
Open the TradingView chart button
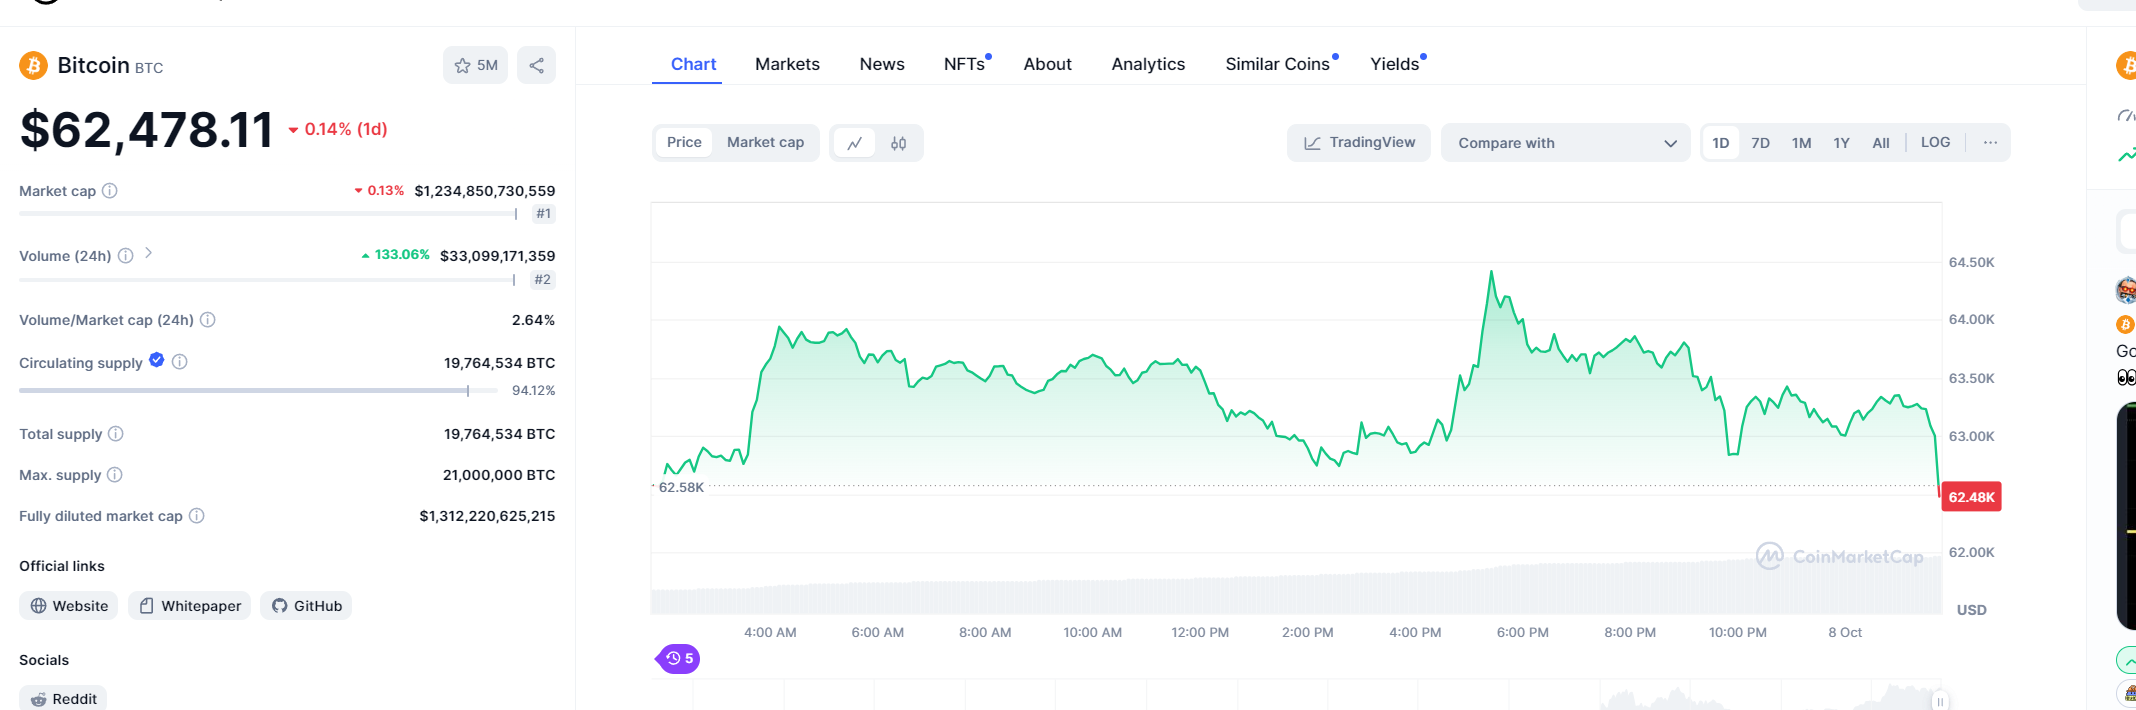tap(1359, 143)
